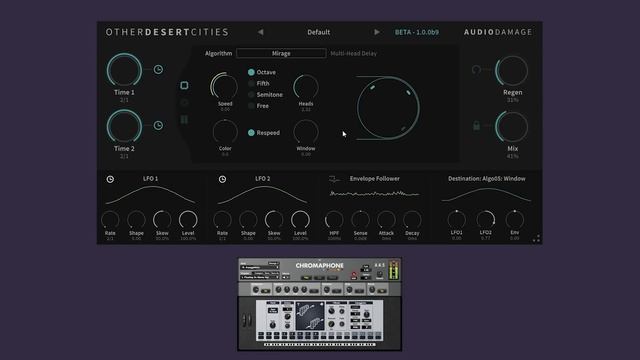Click the AUDIODAMAGE logo
Screen dimensions: 640x360
(x=498, y=32)
